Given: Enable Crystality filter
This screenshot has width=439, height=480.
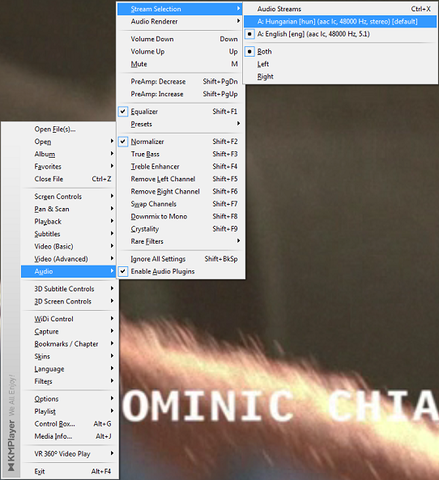Looking at the screenshot, I should point(180,229).
